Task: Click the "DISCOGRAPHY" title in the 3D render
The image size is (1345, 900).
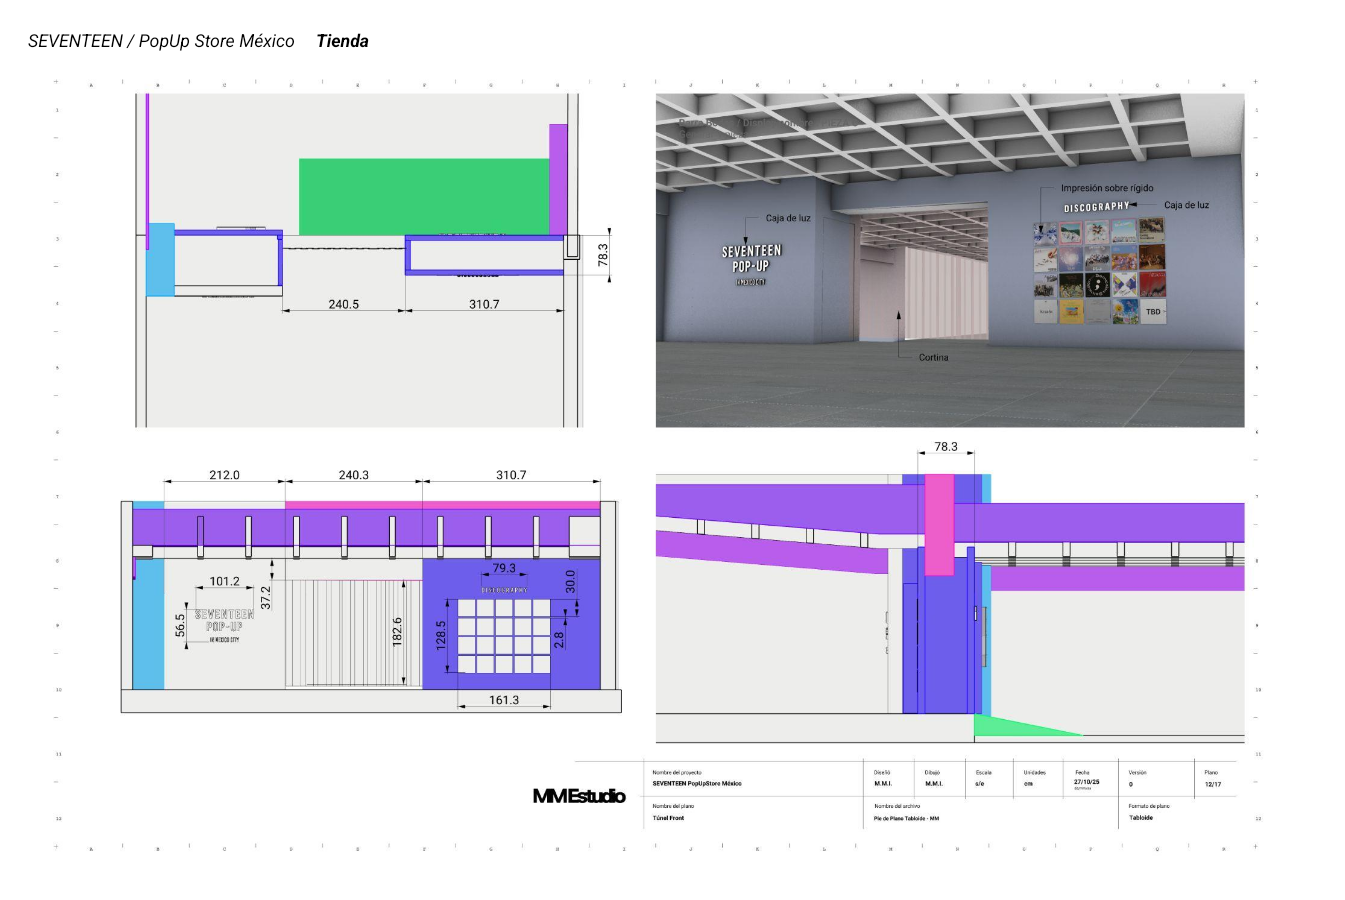Action: [1096, 208]
